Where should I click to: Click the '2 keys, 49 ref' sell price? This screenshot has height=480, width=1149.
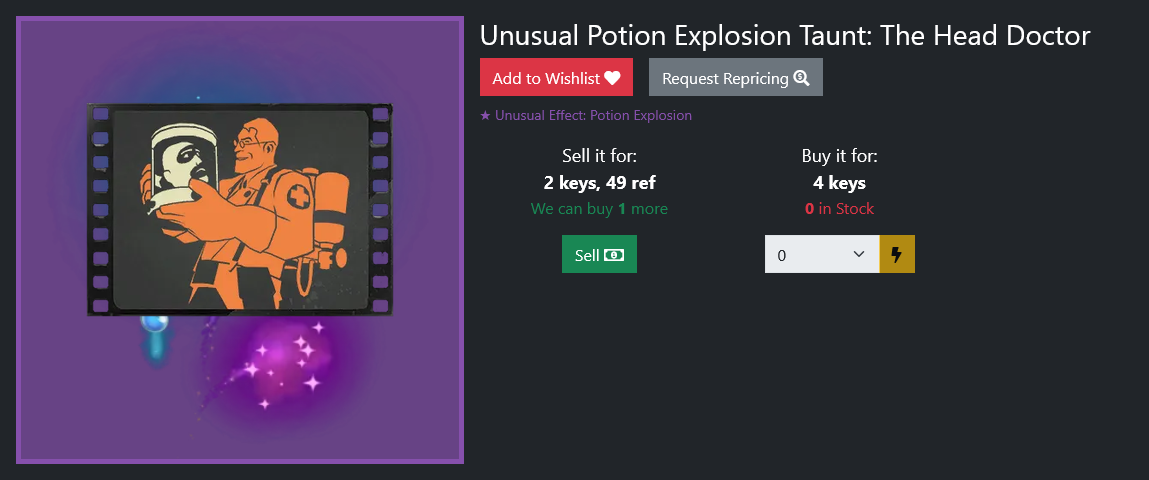599,182
